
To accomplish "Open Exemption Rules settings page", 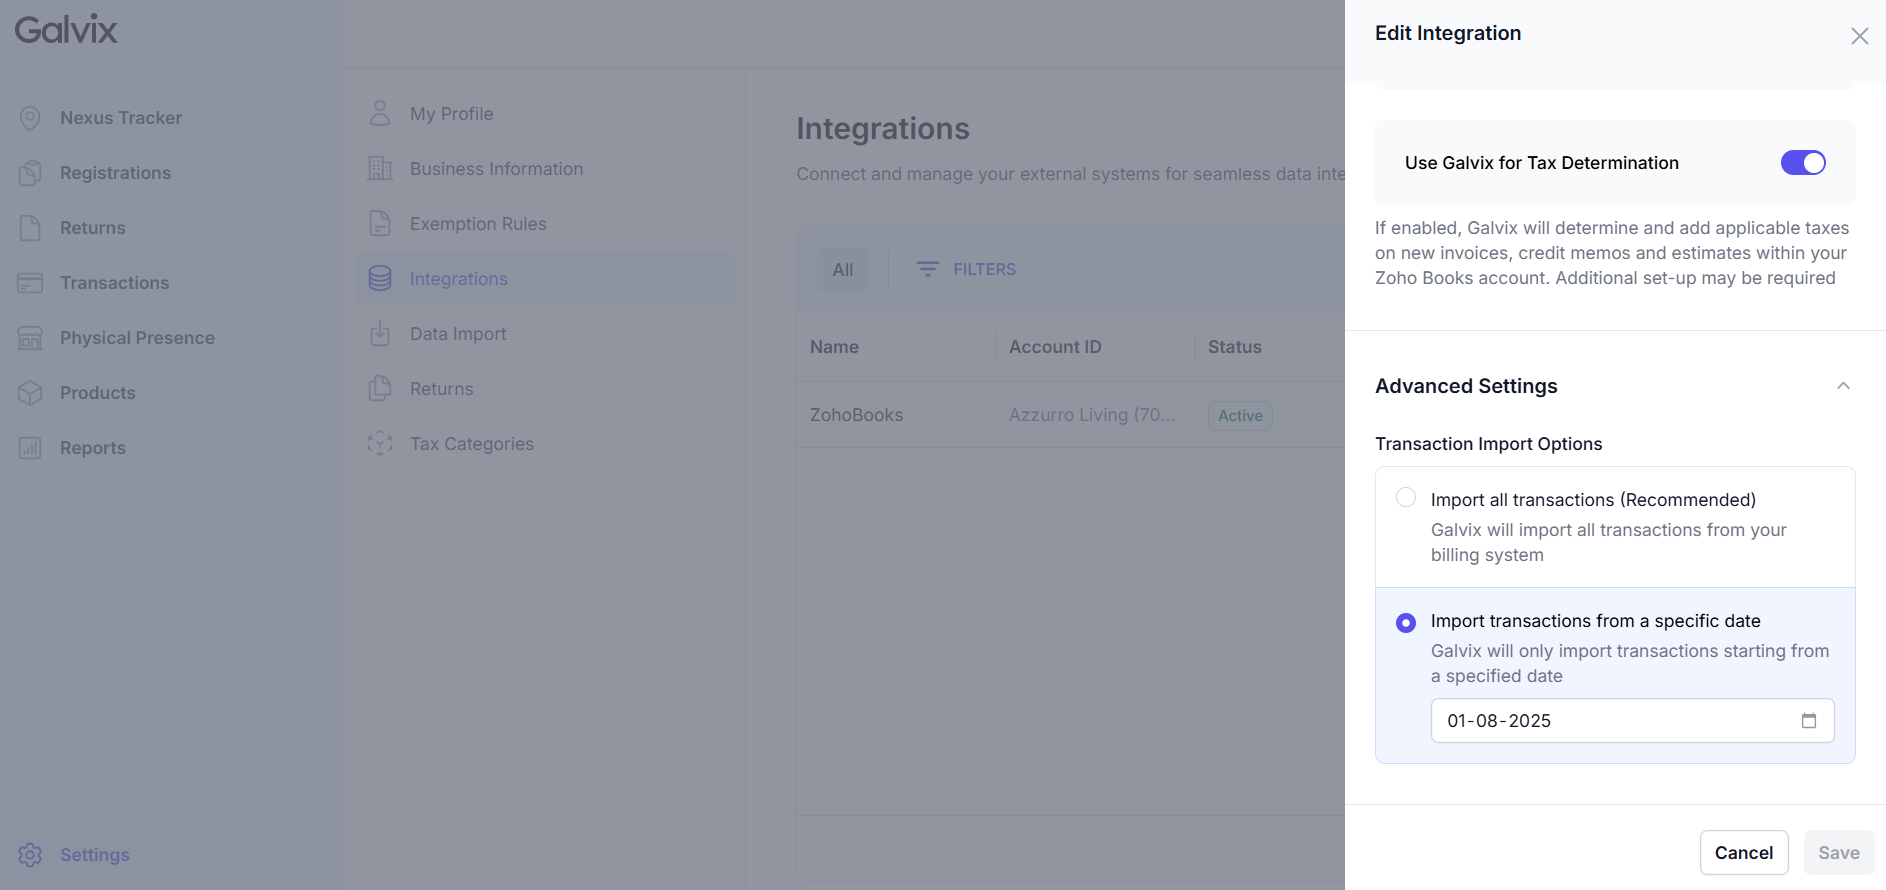I will (477, 224).
